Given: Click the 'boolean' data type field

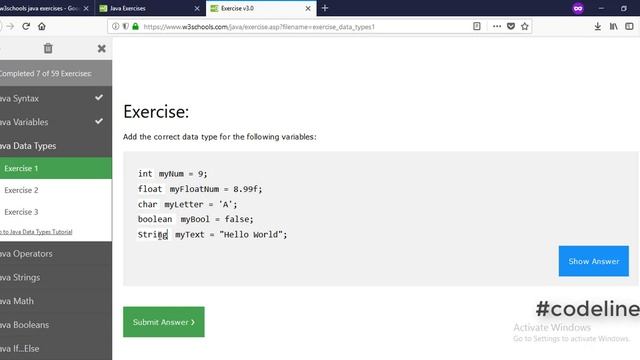Looking at the screenshot, I should (x=156, y=219).
